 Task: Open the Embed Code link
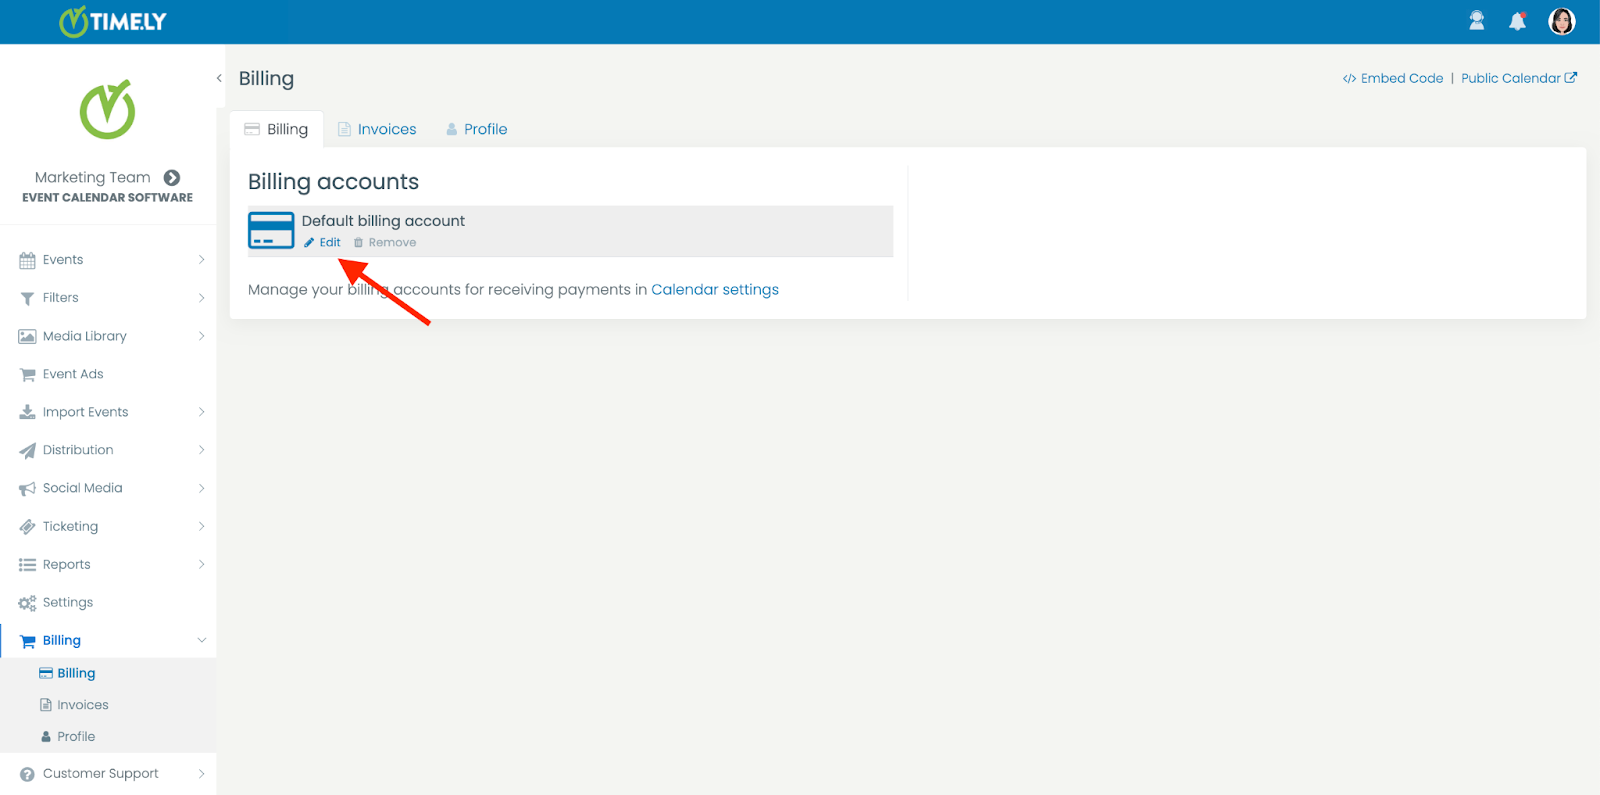pyautogui.click(x=1393, y=78)
